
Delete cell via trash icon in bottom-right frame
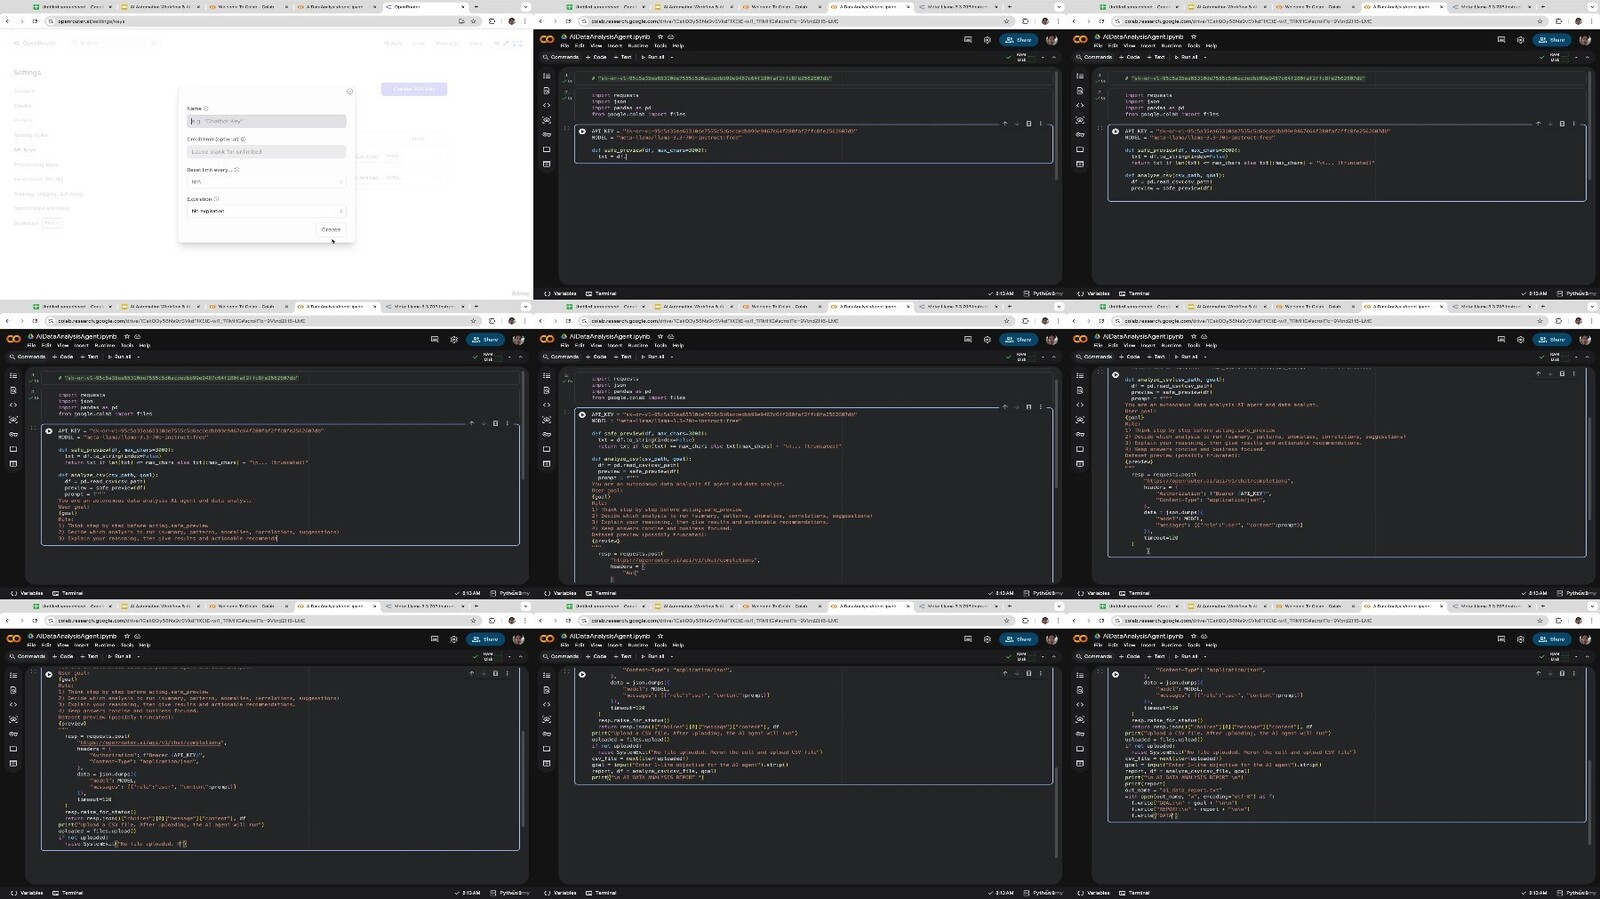click(1562, 673)
